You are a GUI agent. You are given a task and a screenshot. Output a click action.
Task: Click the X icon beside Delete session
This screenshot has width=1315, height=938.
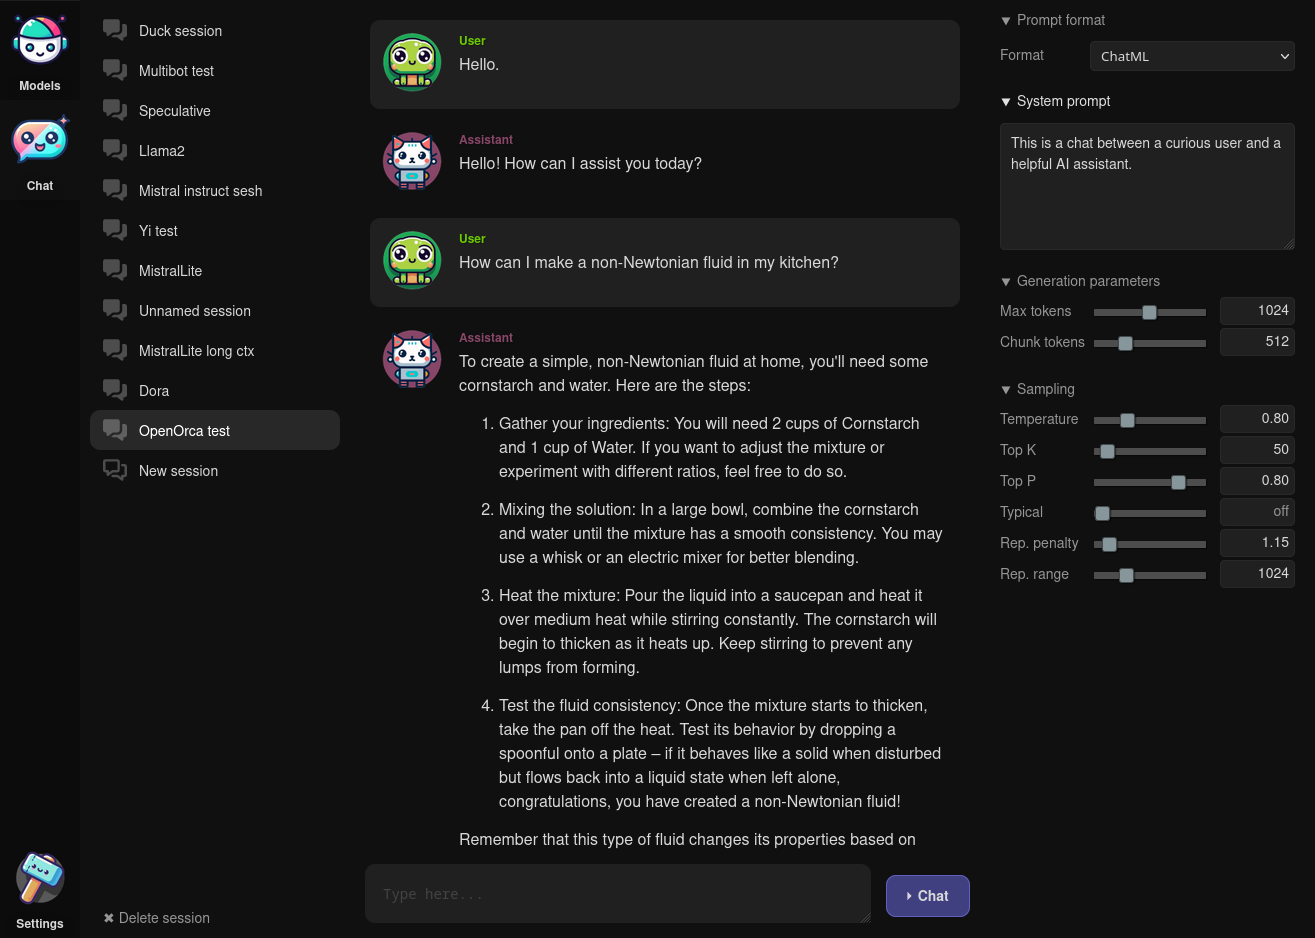[109, 918]
